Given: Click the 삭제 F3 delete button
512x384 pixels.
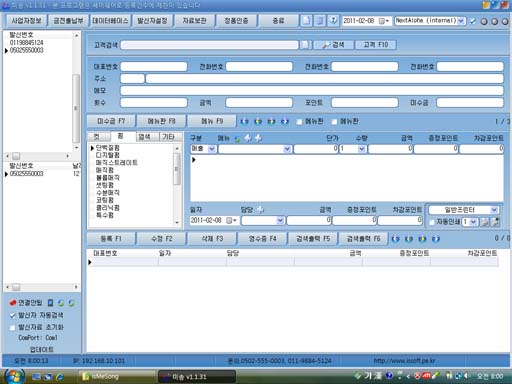Looking at the screenshot, I should (212, 239).
